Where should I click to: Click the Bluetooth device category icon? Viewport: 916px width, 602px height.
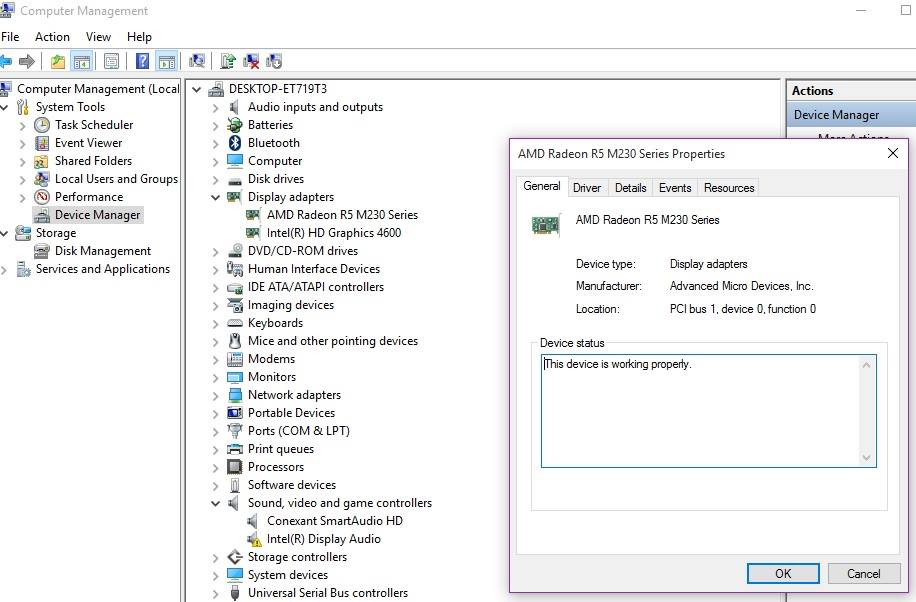pos(235,143)
